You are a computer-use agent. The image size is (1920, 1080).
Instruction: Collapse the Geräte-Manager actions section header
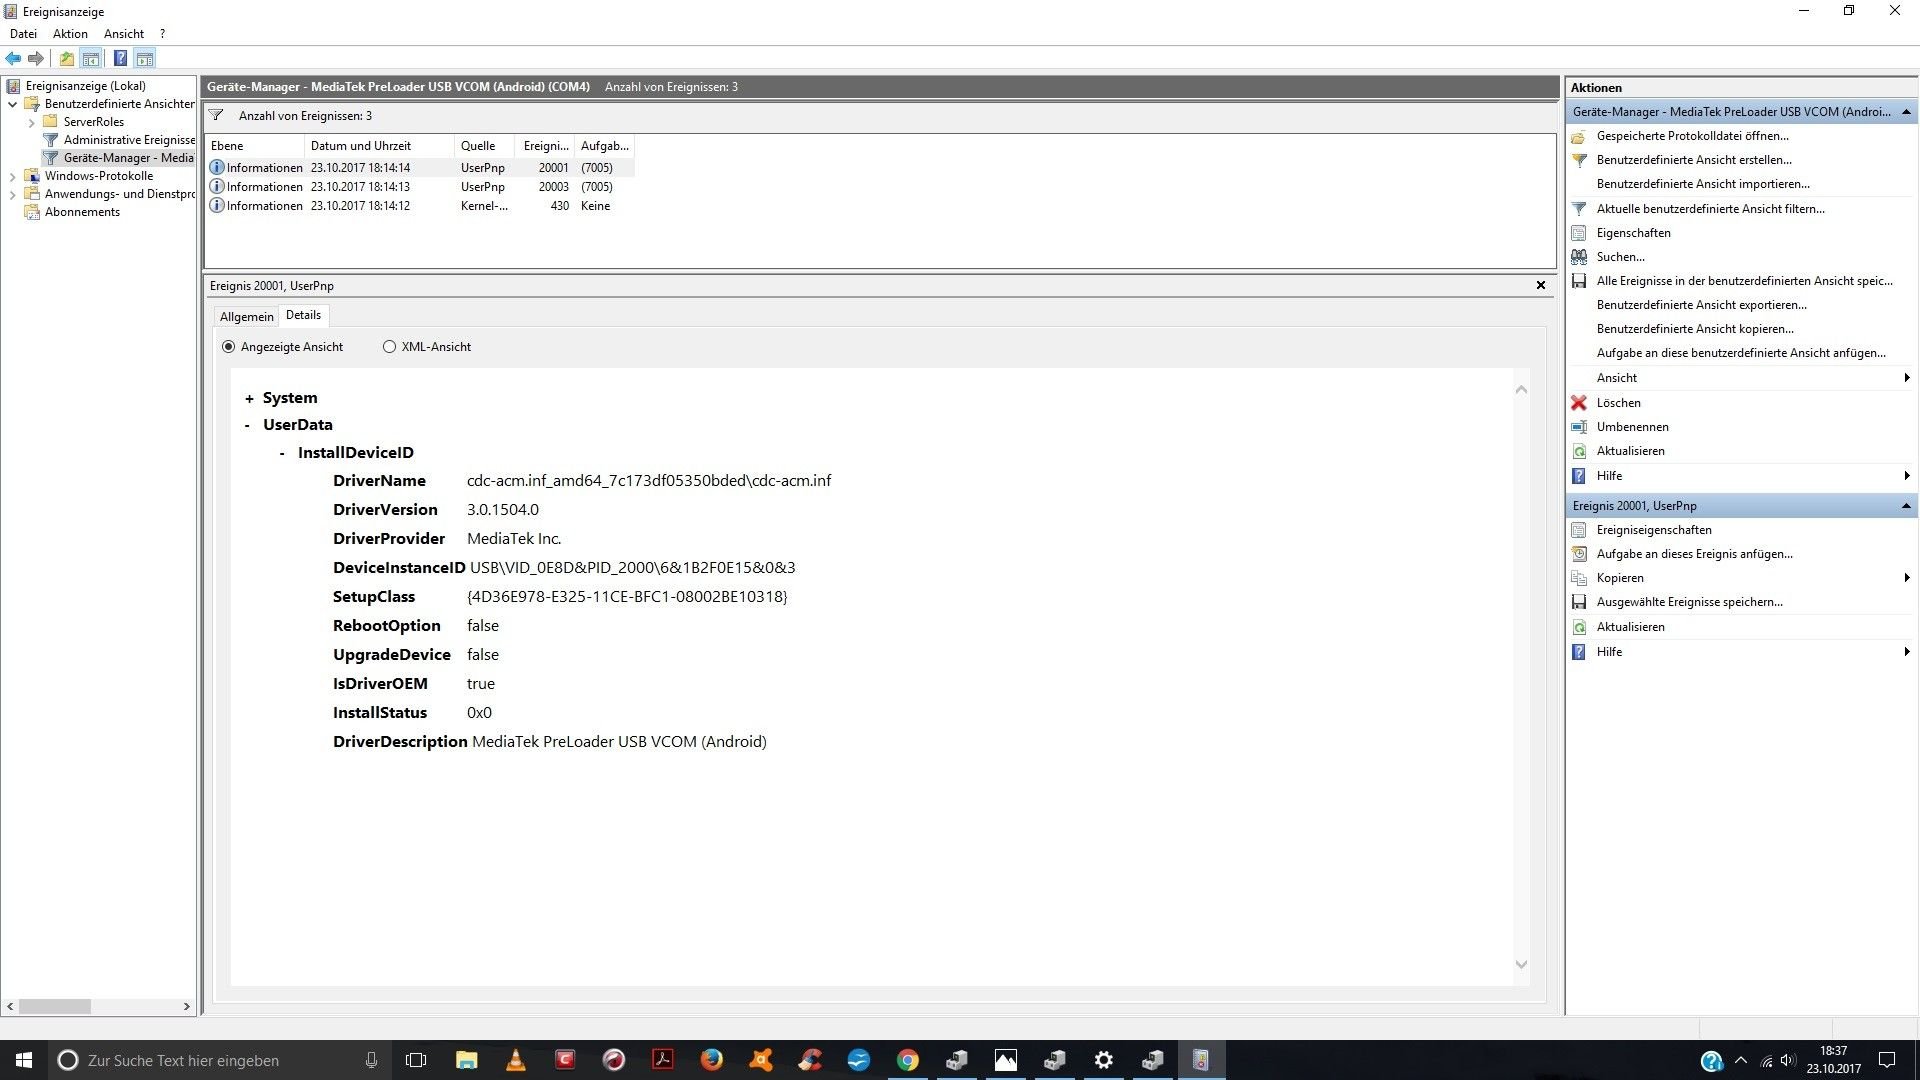click(1906, 111)
